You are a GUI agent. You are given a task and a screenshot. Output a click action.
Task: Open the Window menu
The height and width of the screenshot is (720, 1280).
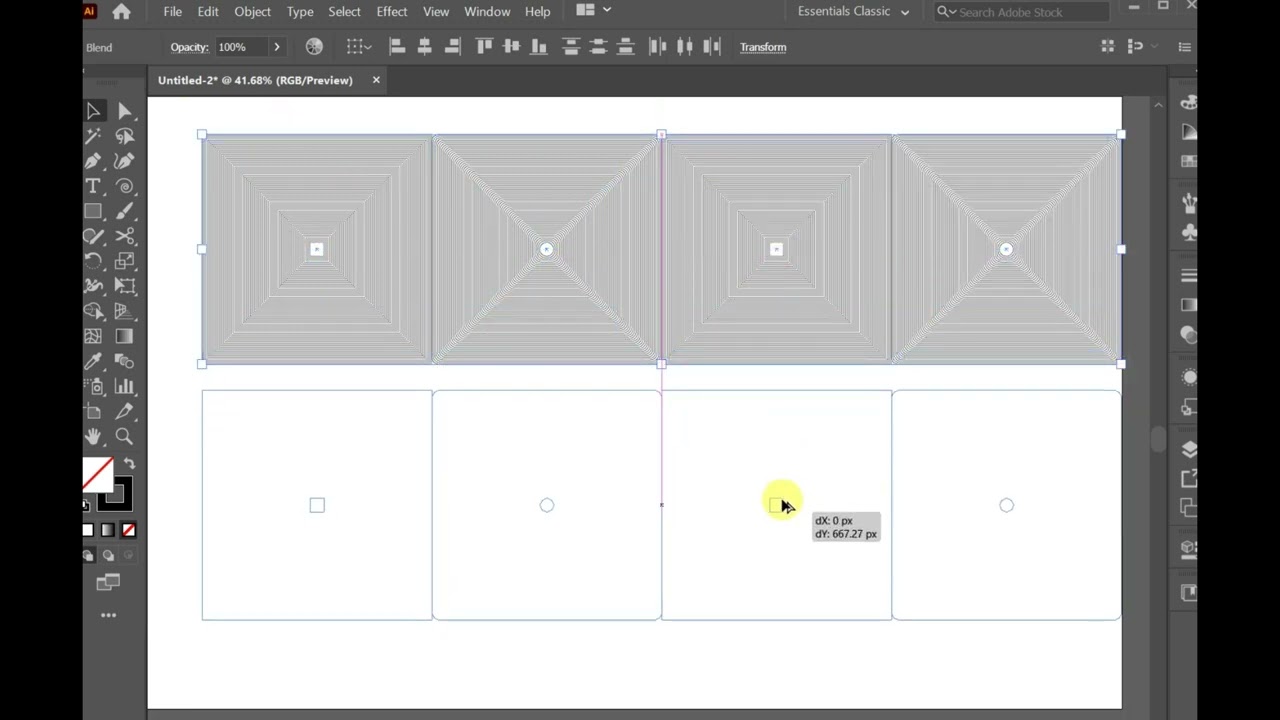point(487,11)
